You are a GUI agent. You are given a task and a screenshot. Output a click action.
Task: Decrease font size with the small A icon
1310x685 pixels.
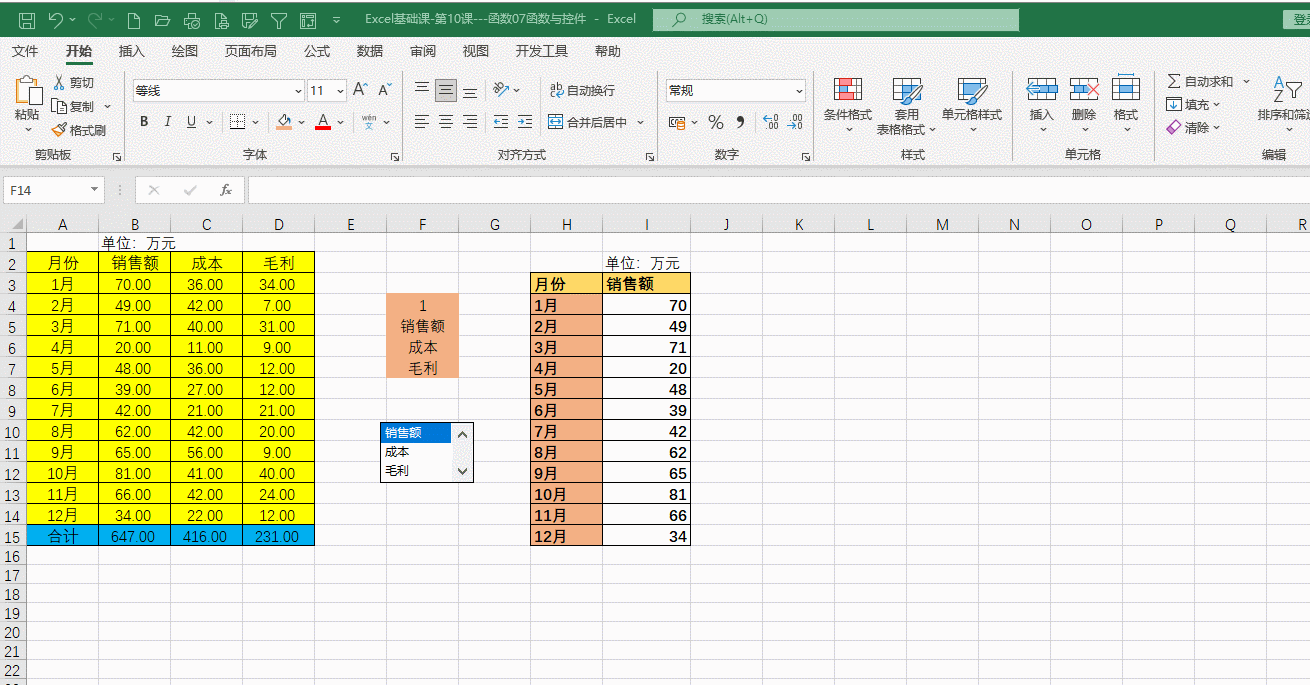[386, 90]
